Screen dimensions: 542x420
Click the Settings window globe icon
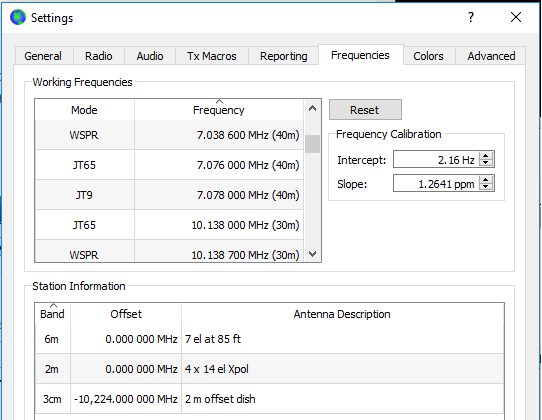[x=18, y=17]
